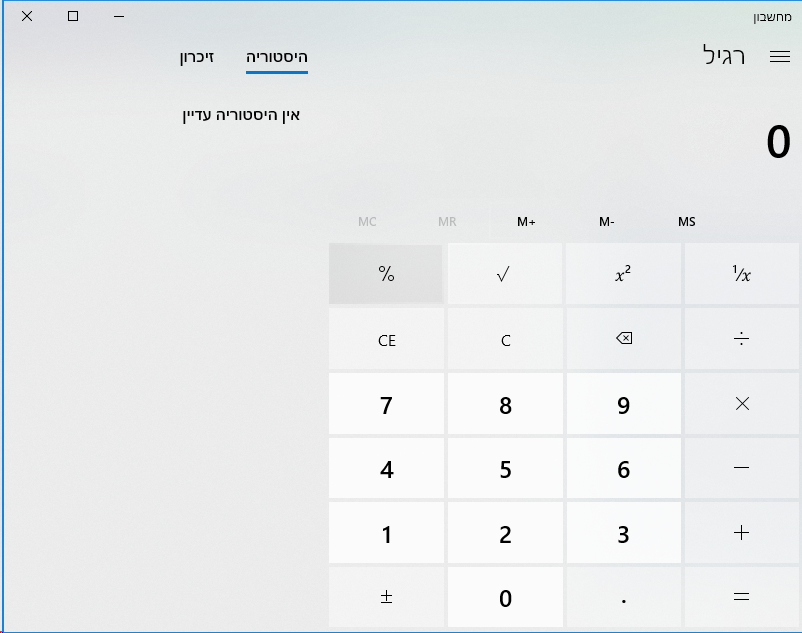
Task: Click the divide operator button
Action: click(x=742, y=338)
